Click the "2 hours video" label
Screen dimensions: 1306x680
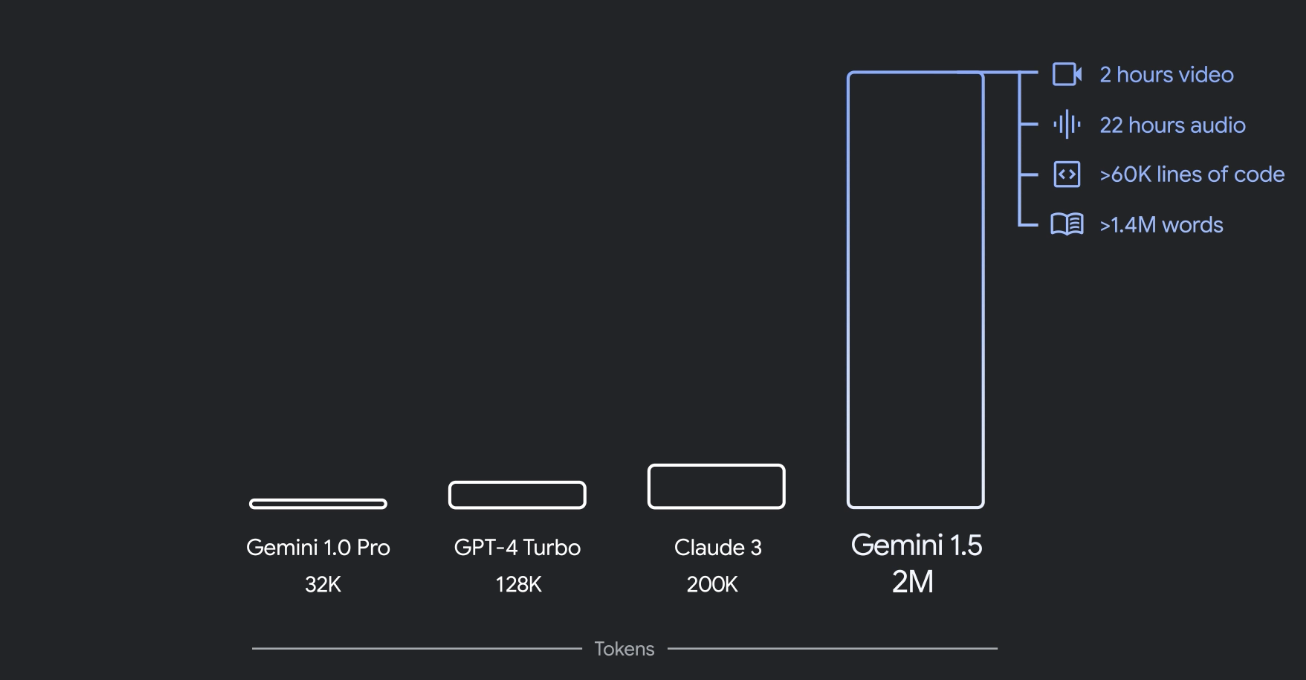point(1166,75)
